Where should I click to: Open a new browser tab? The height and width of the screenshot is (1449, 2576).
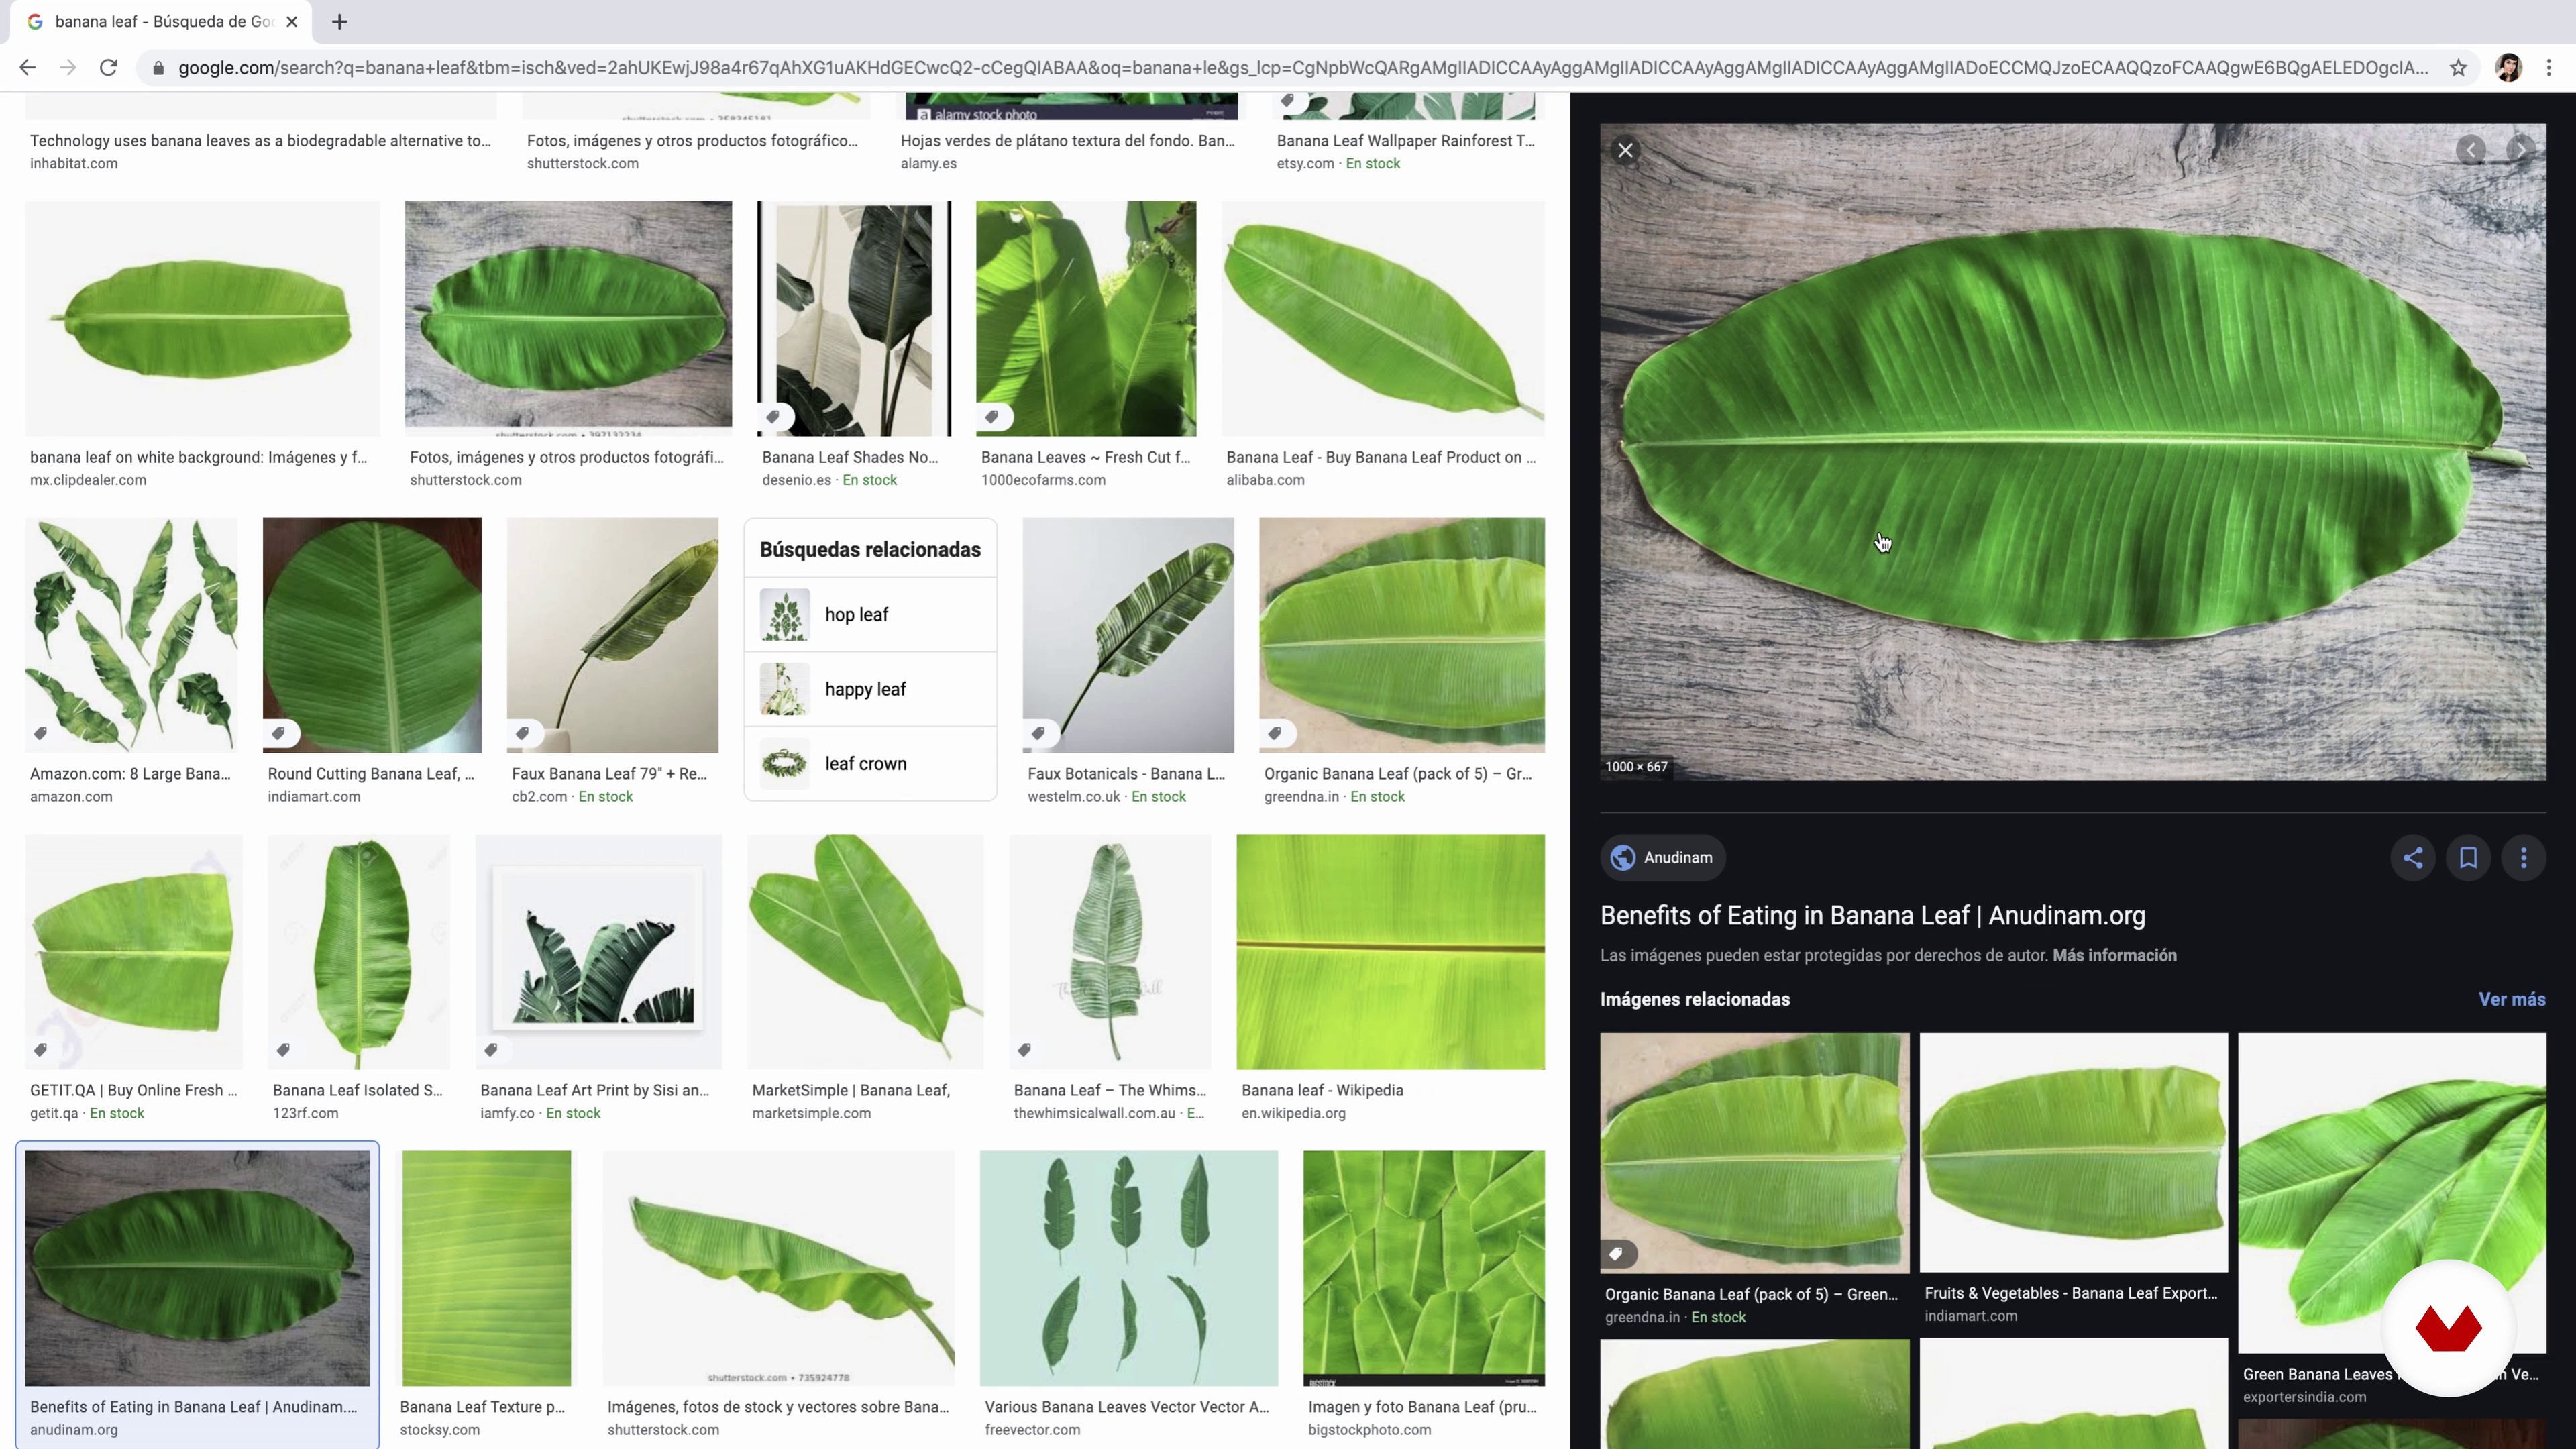point(340,22)
